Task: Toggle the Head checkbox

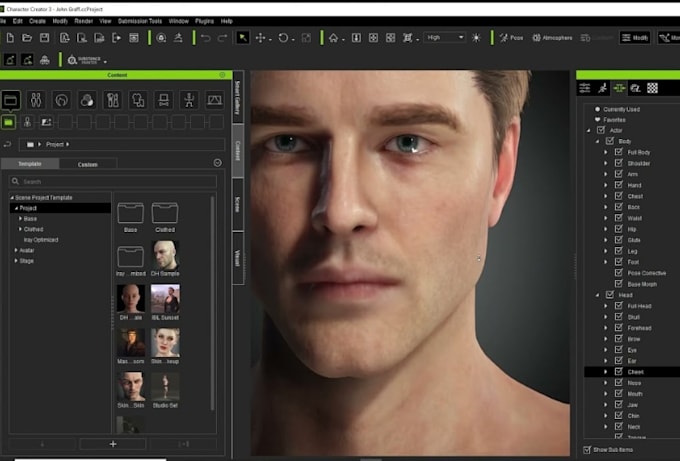Action: point(610,294)
